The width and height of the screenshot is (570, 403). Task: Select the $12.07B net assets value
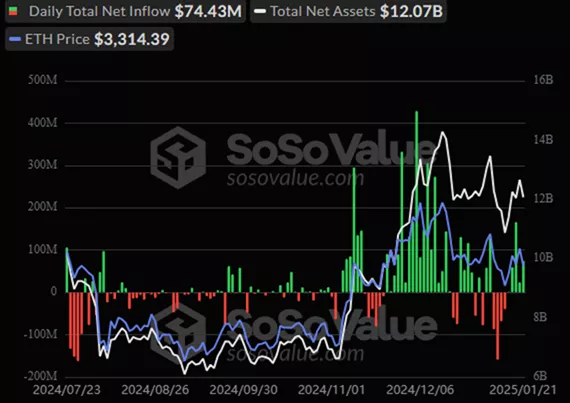click(411, 11)
